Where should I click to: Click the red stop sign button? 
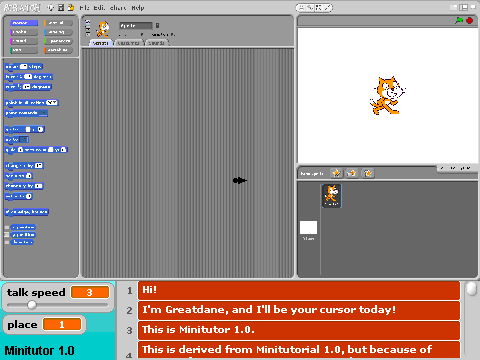(x=469, y=21)
